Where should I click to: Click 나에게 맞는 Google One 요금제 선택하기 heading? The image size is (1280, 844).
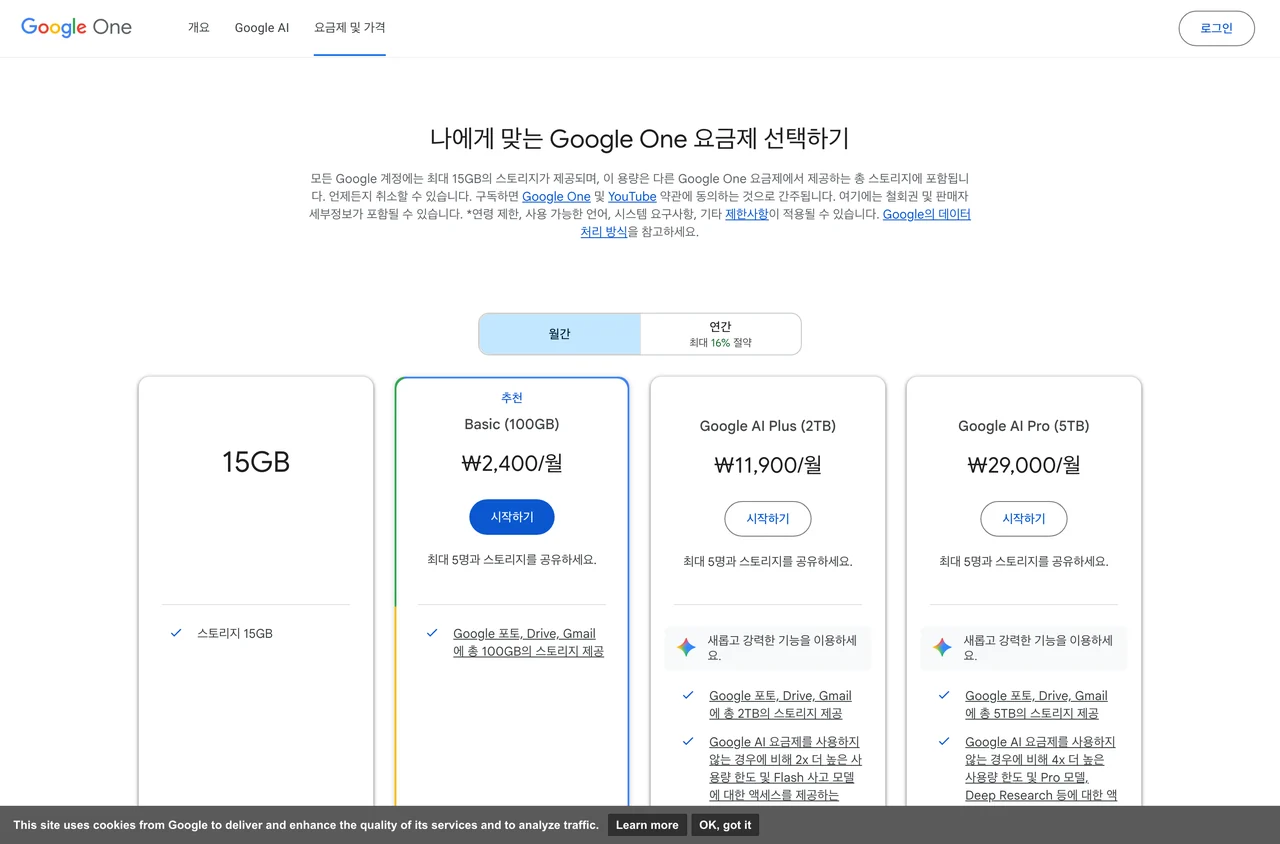tap(640, 138)
